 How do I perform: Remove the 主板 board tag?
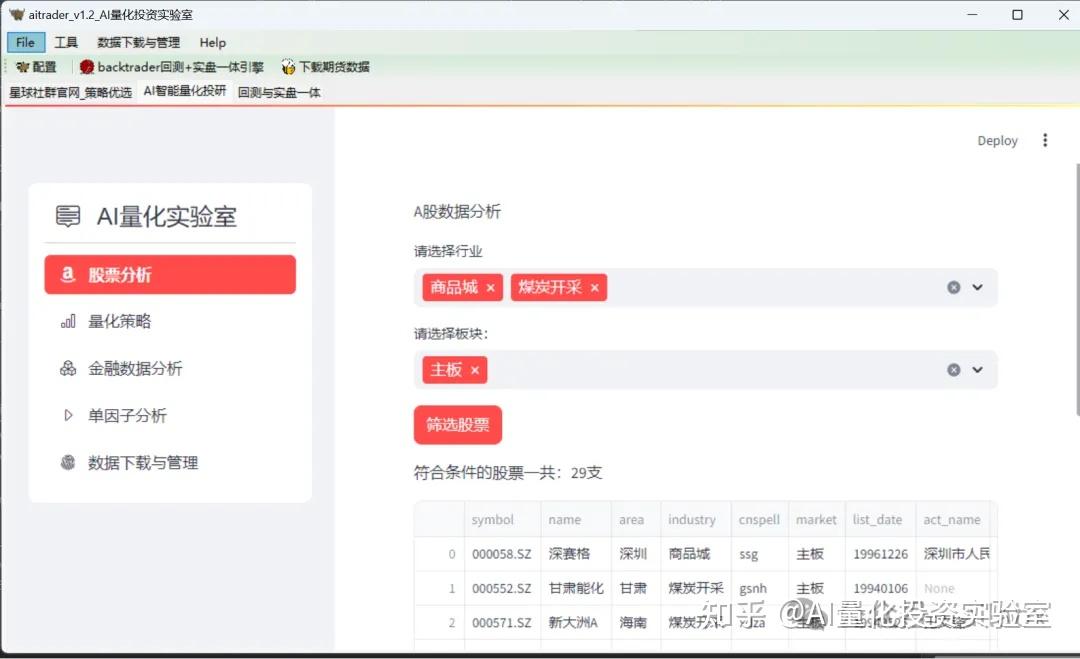pos(474,369)
